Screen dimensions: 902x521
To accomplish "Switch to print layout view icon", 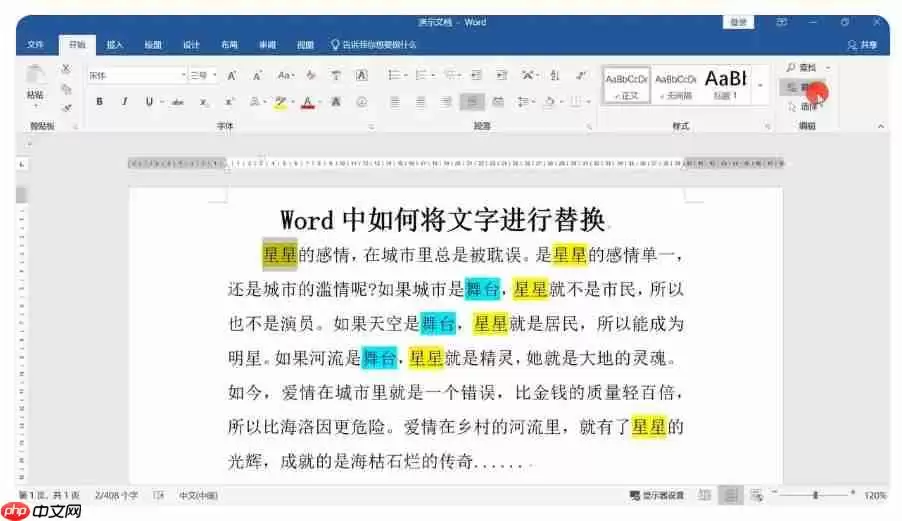I will [x=731, y=495].
